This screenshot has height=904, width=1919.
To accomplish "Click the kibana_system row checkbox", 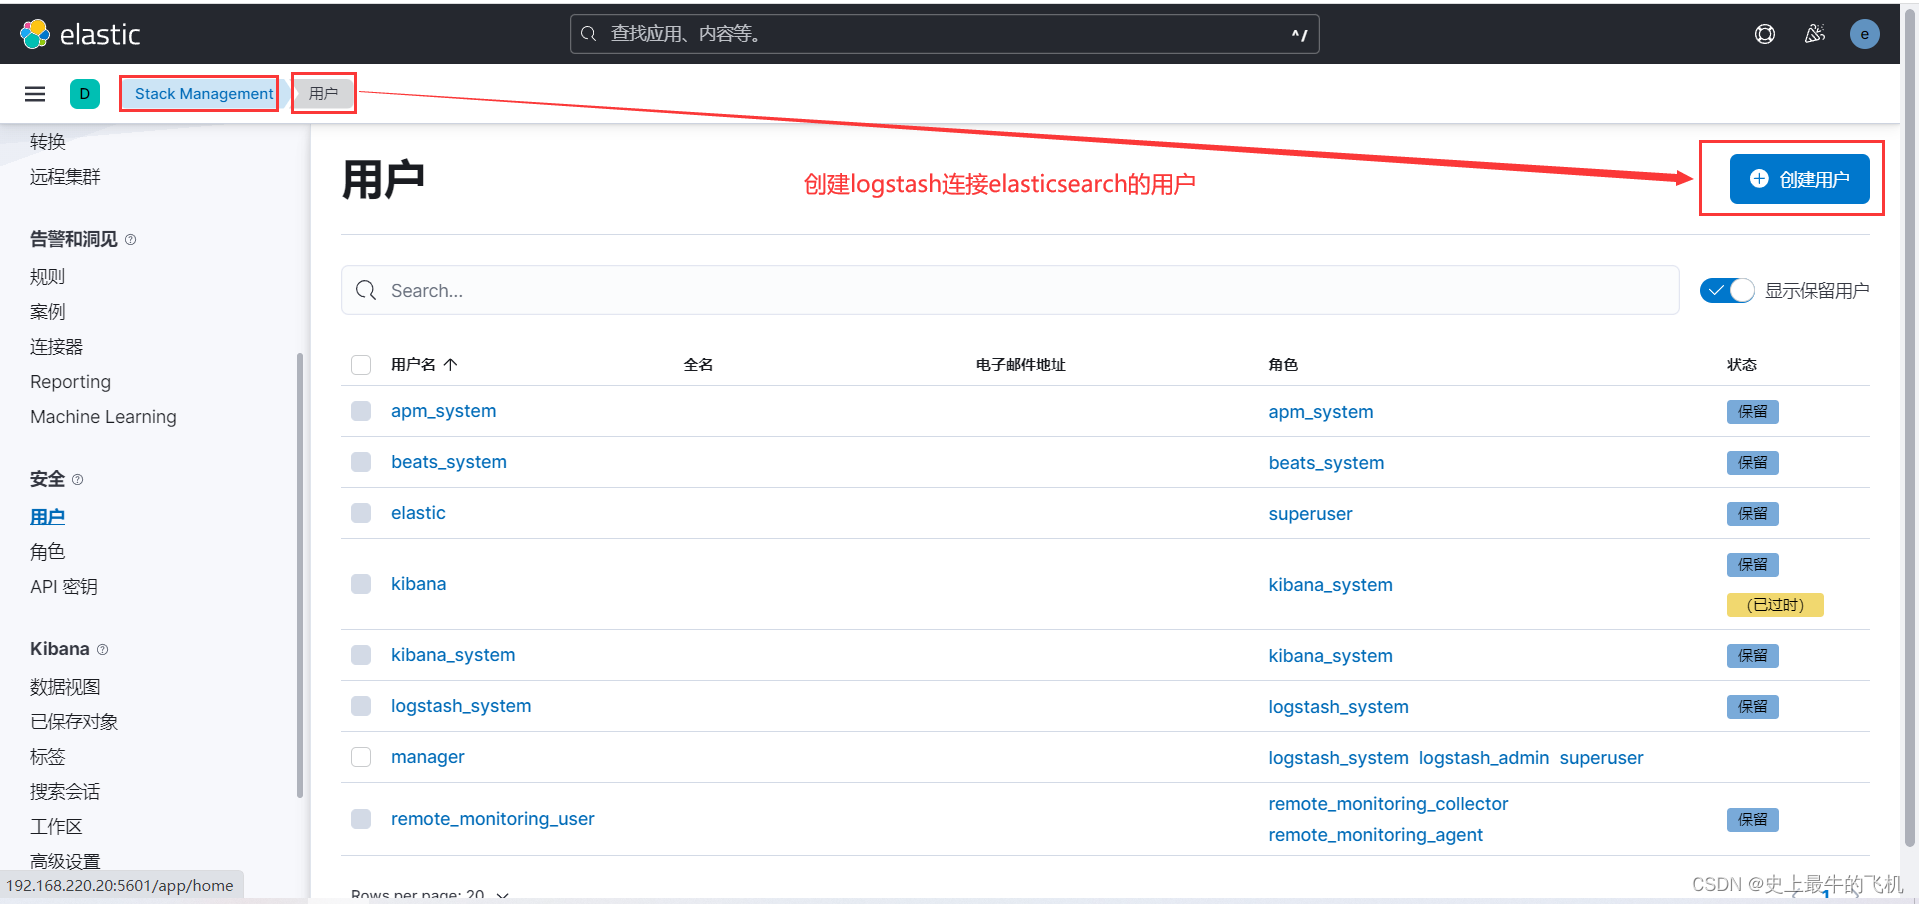I will click(361, 655).
